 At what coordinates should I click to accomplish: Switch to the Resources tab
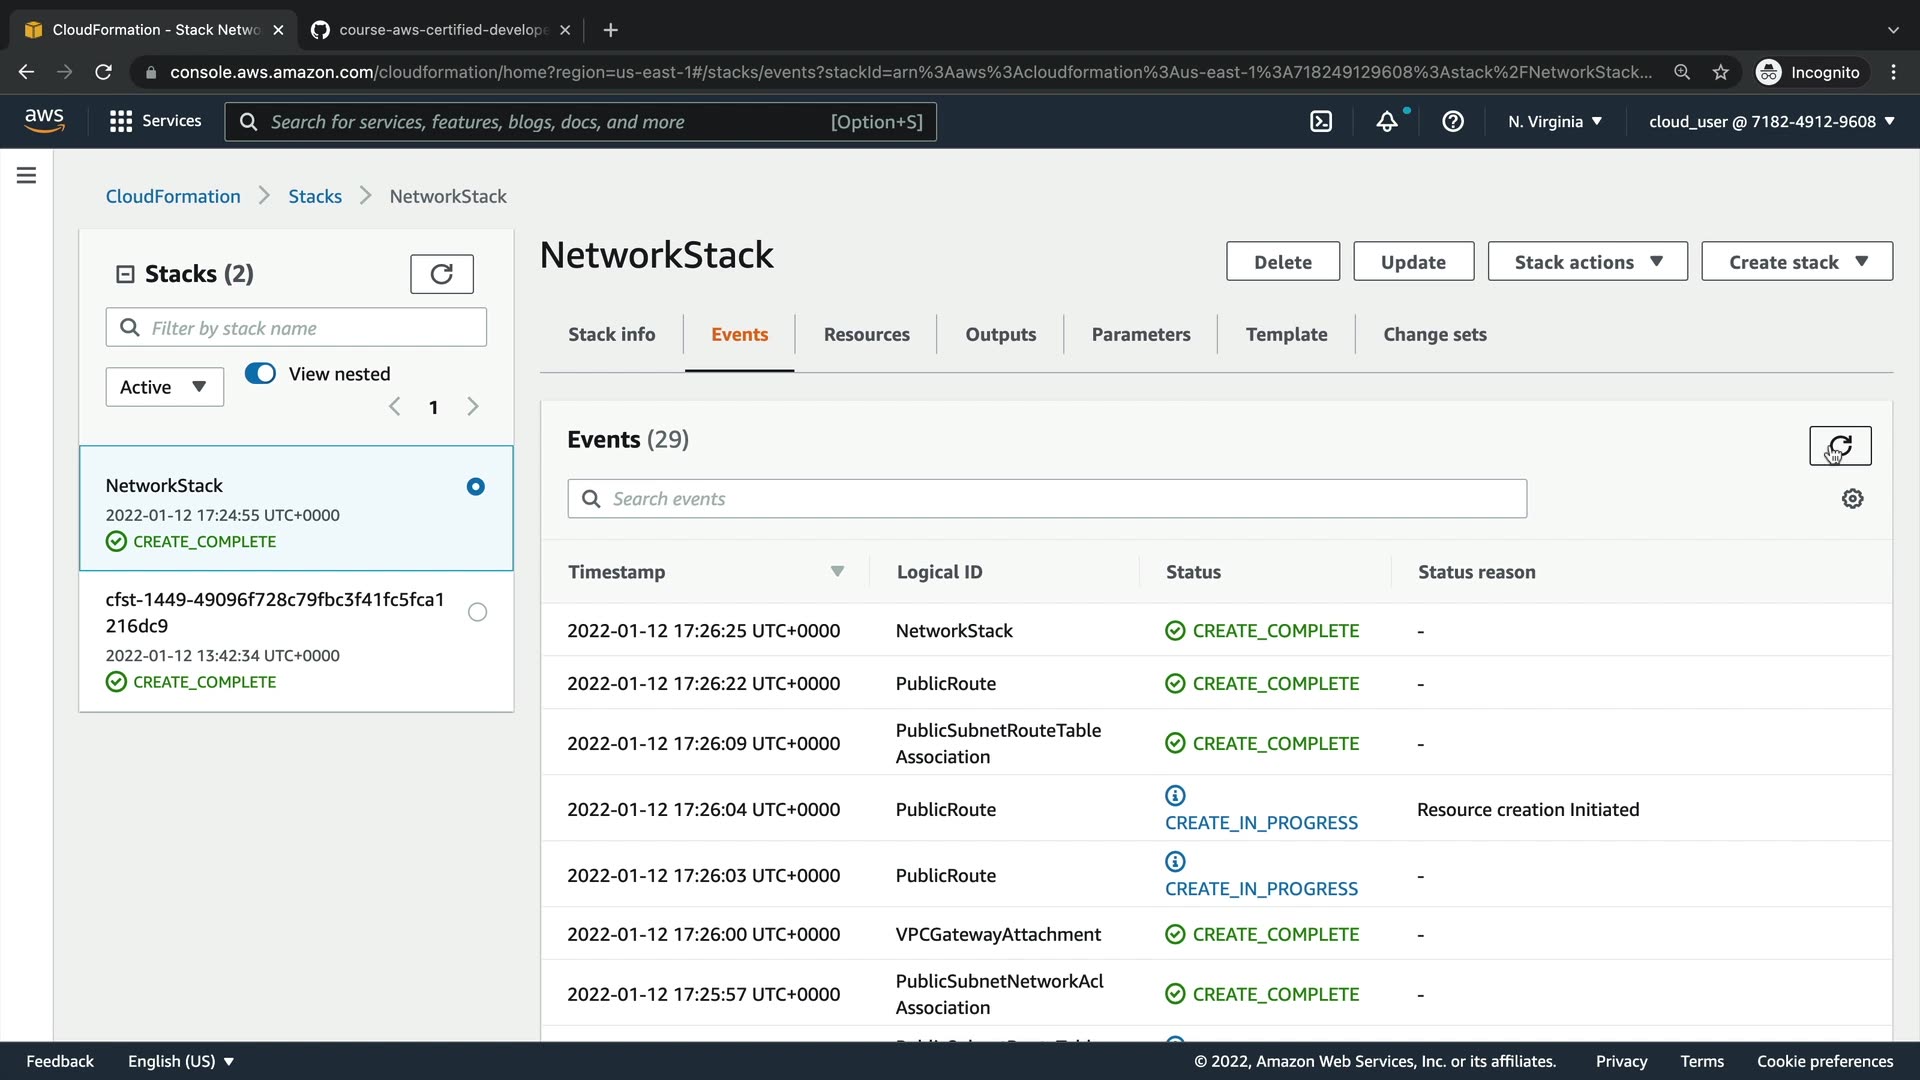click(x=866, y=335)
